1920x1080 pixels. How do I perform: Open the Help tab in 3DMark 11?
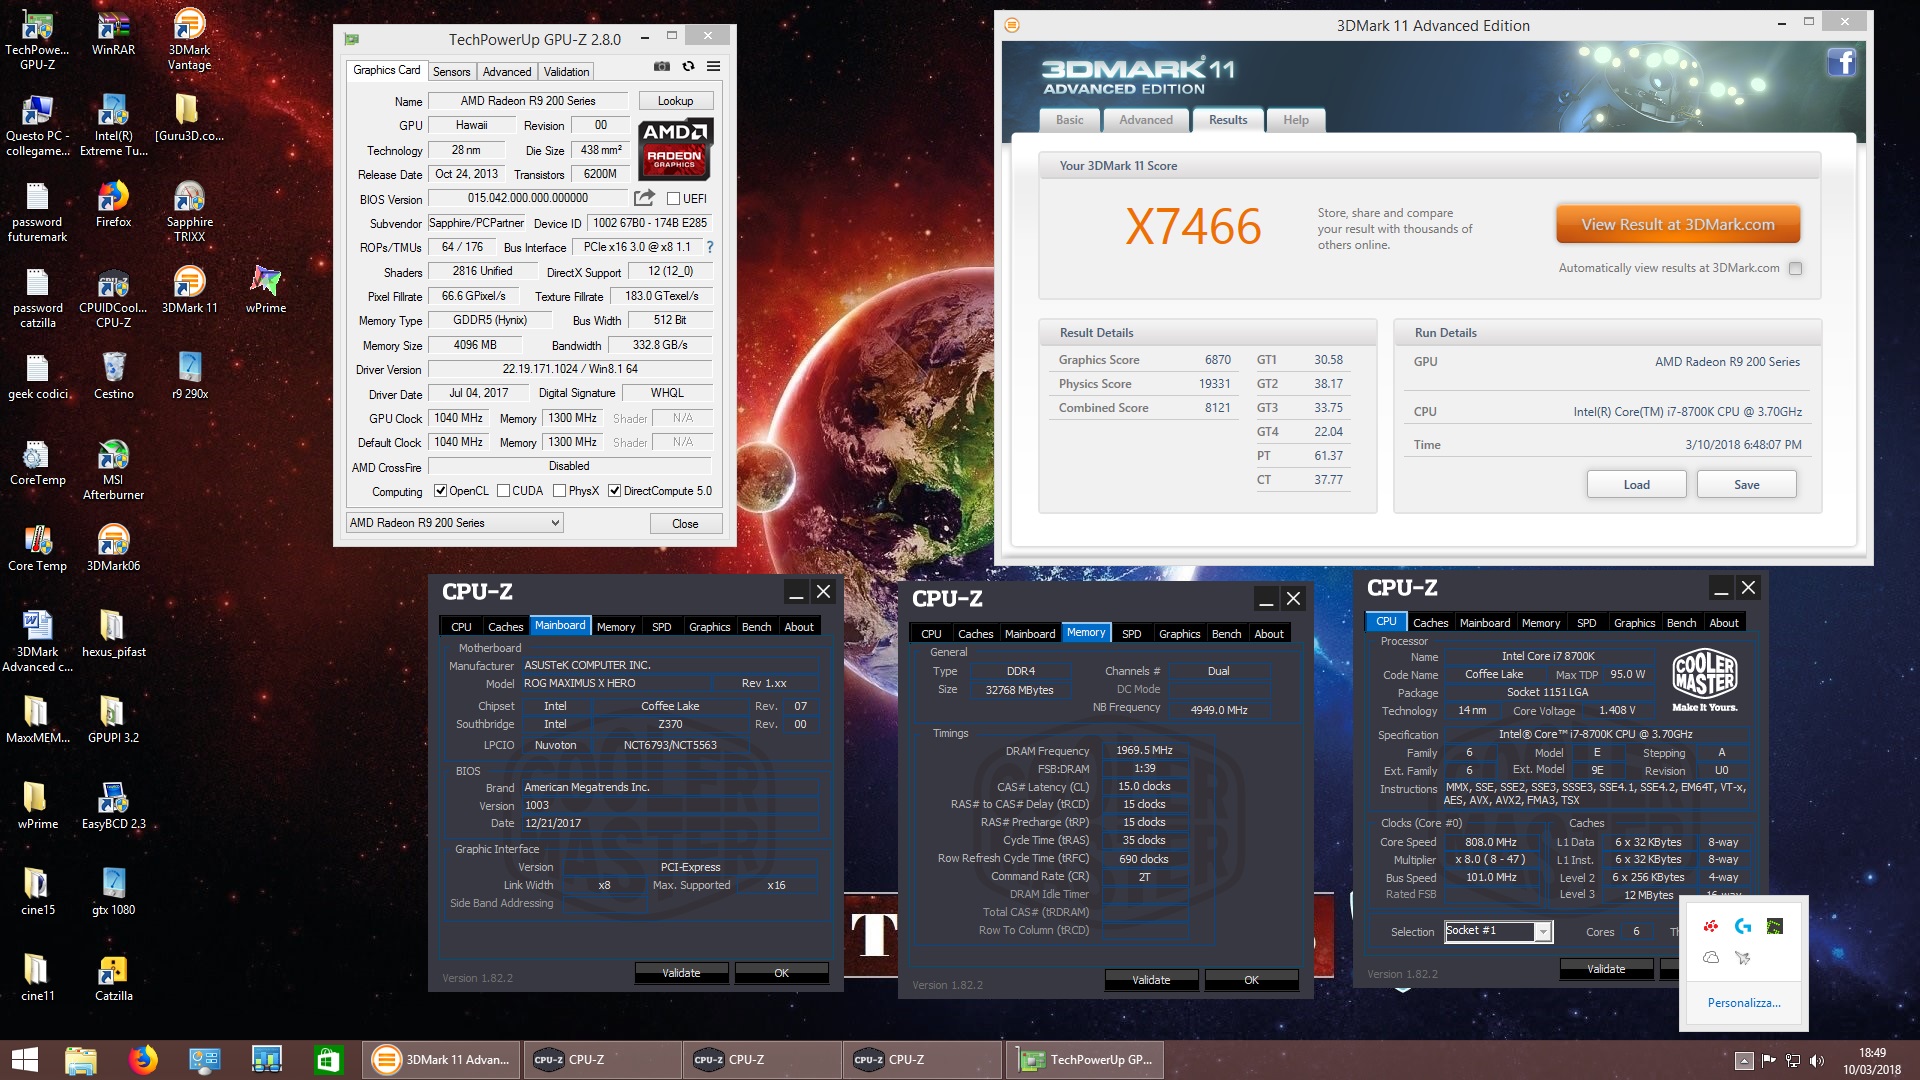click(1296, 120)
